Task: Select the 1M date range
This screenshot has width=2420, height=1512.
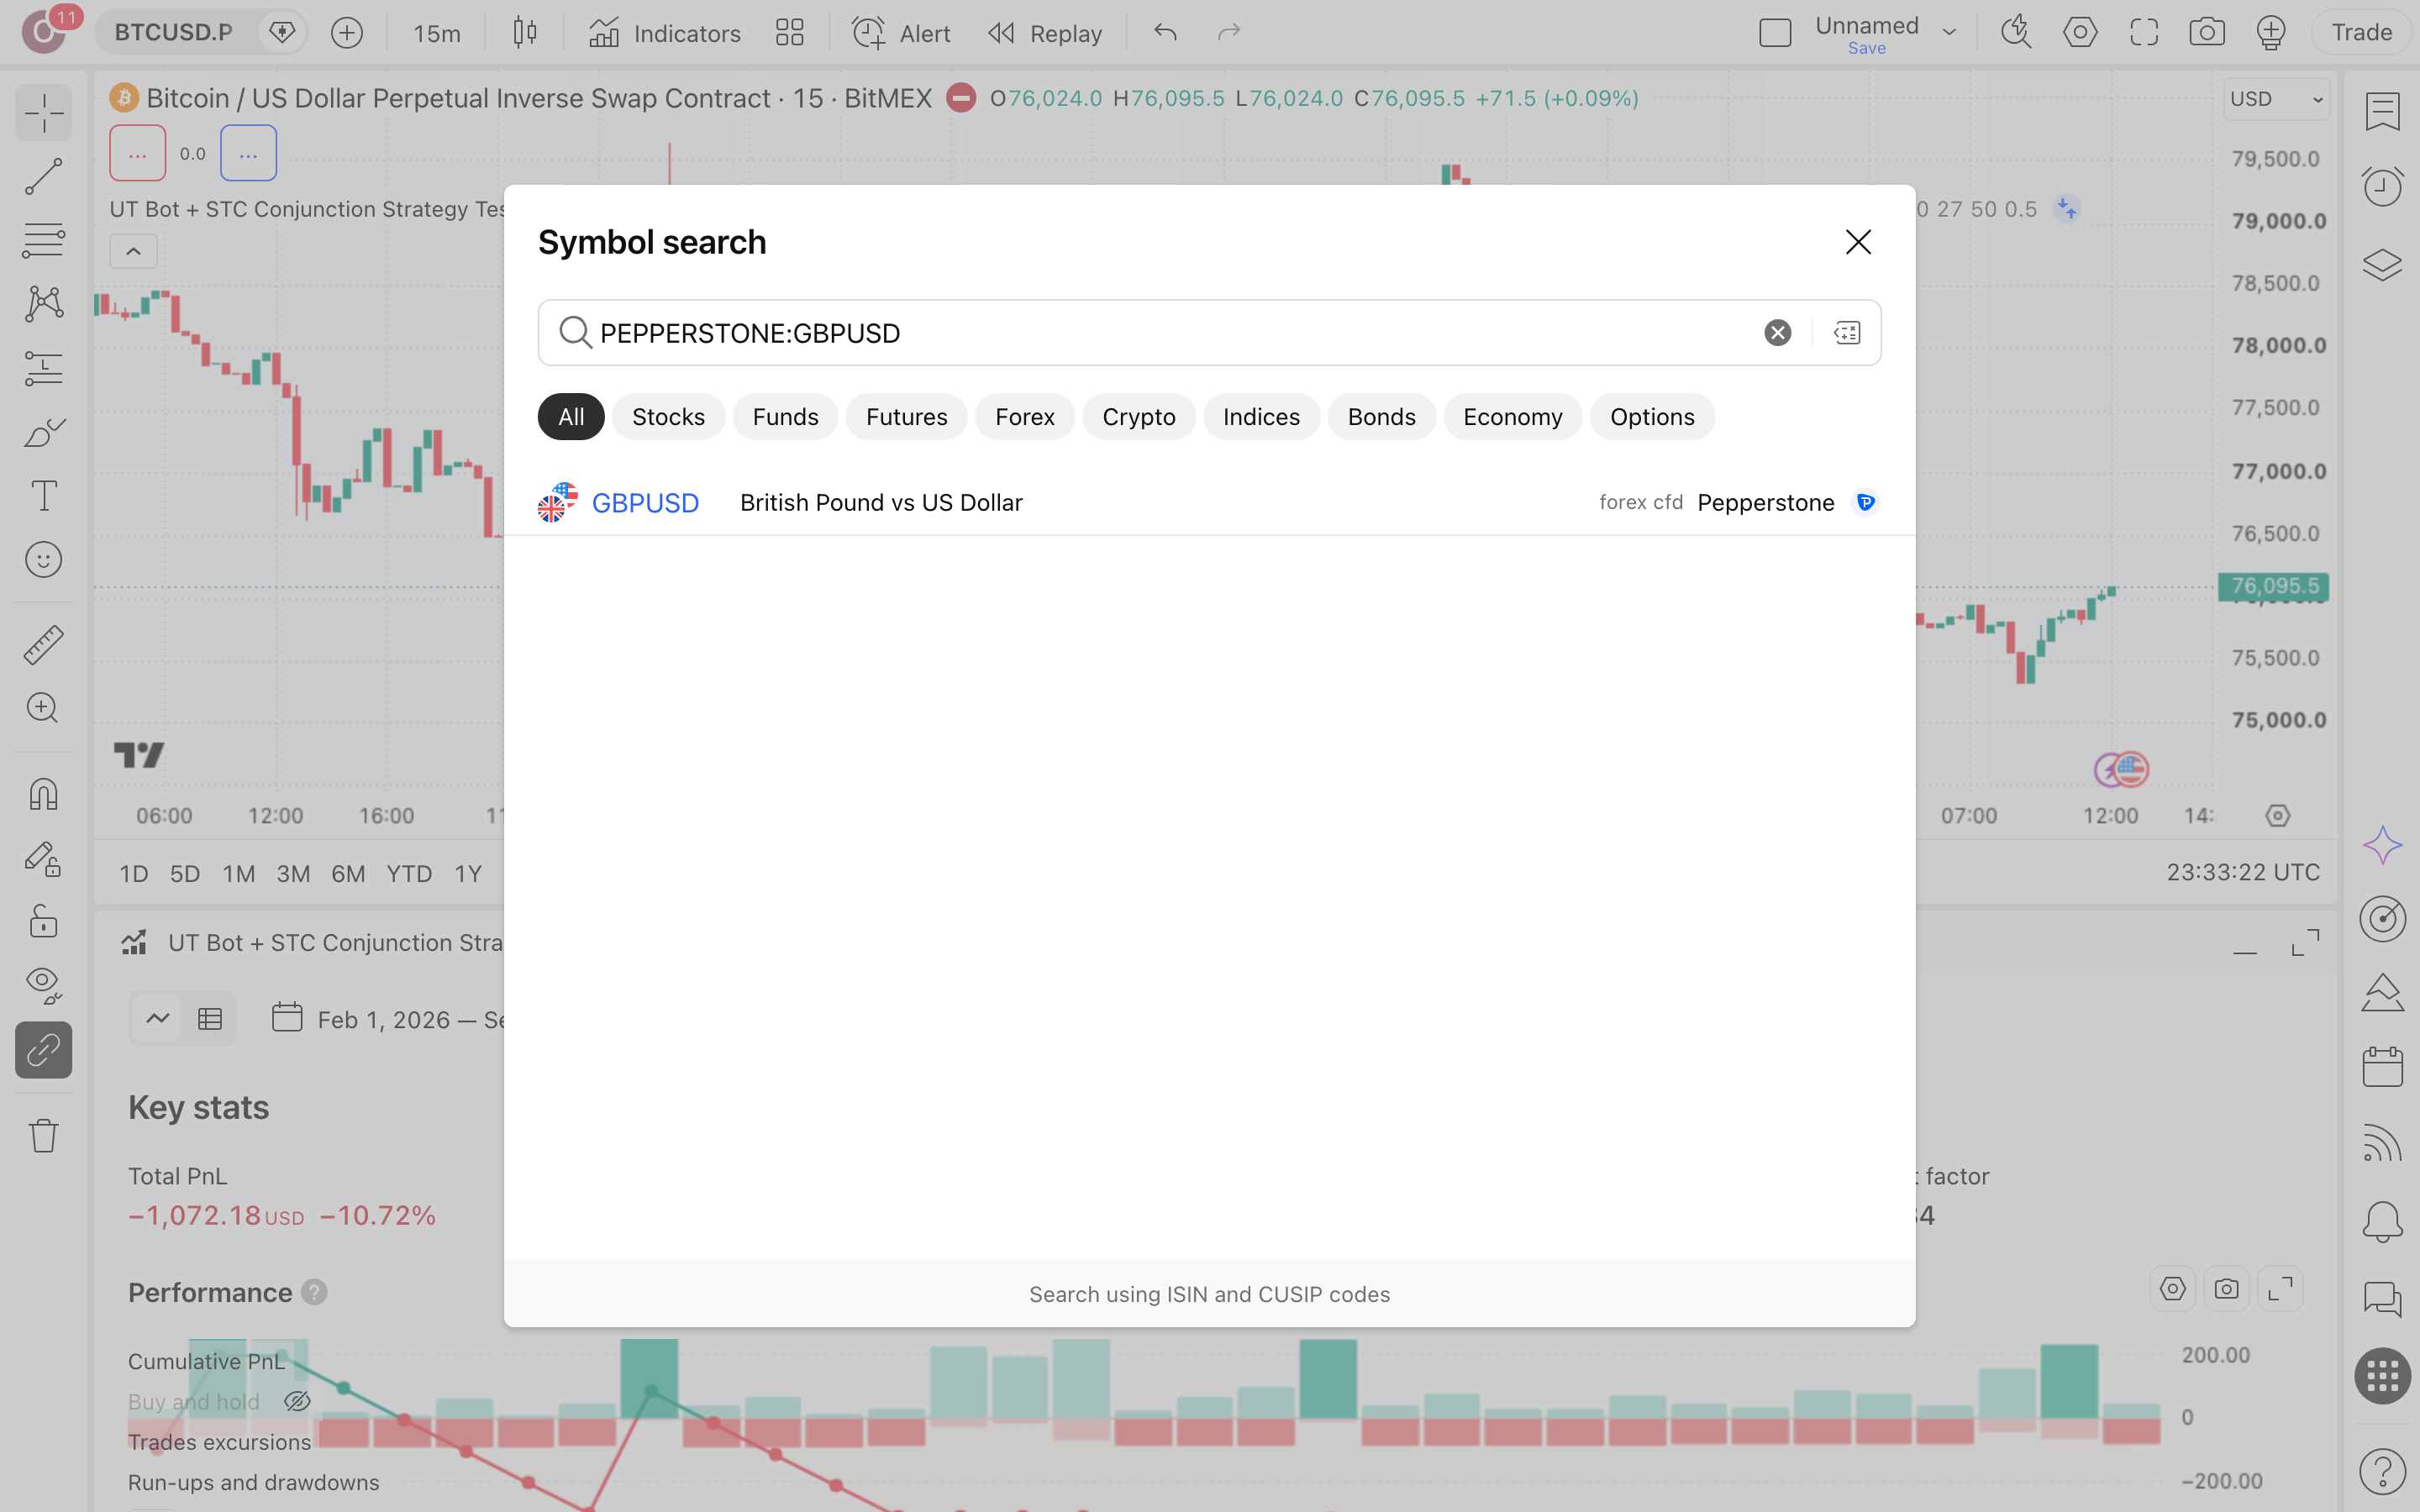Action: pos(238,874)
